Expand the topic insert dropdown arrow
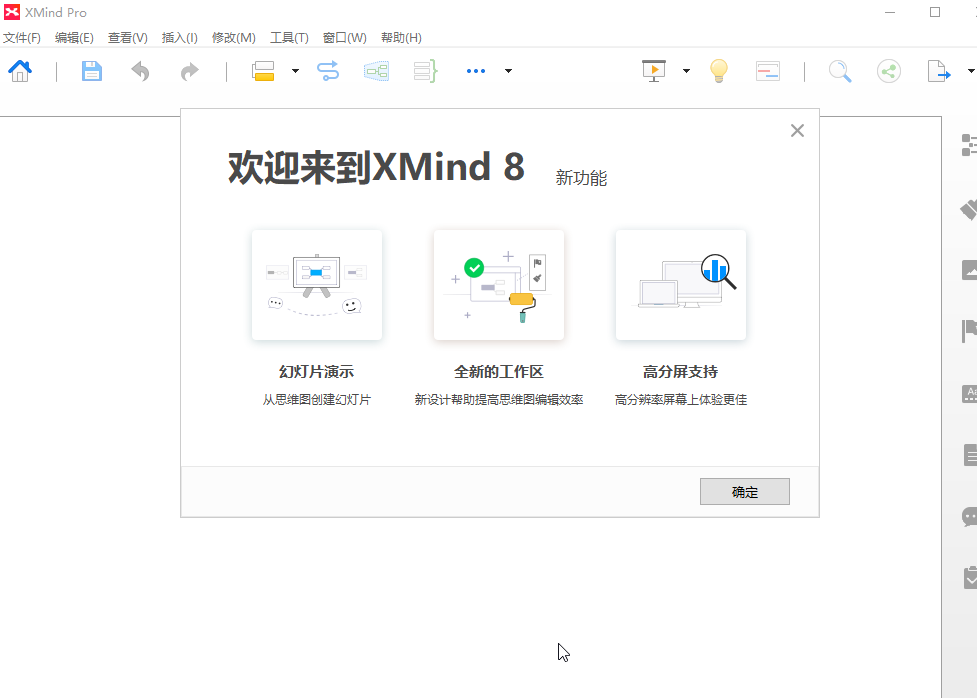Image resolution: width=977 pixels, height=698 pixels. click(295, 71)
